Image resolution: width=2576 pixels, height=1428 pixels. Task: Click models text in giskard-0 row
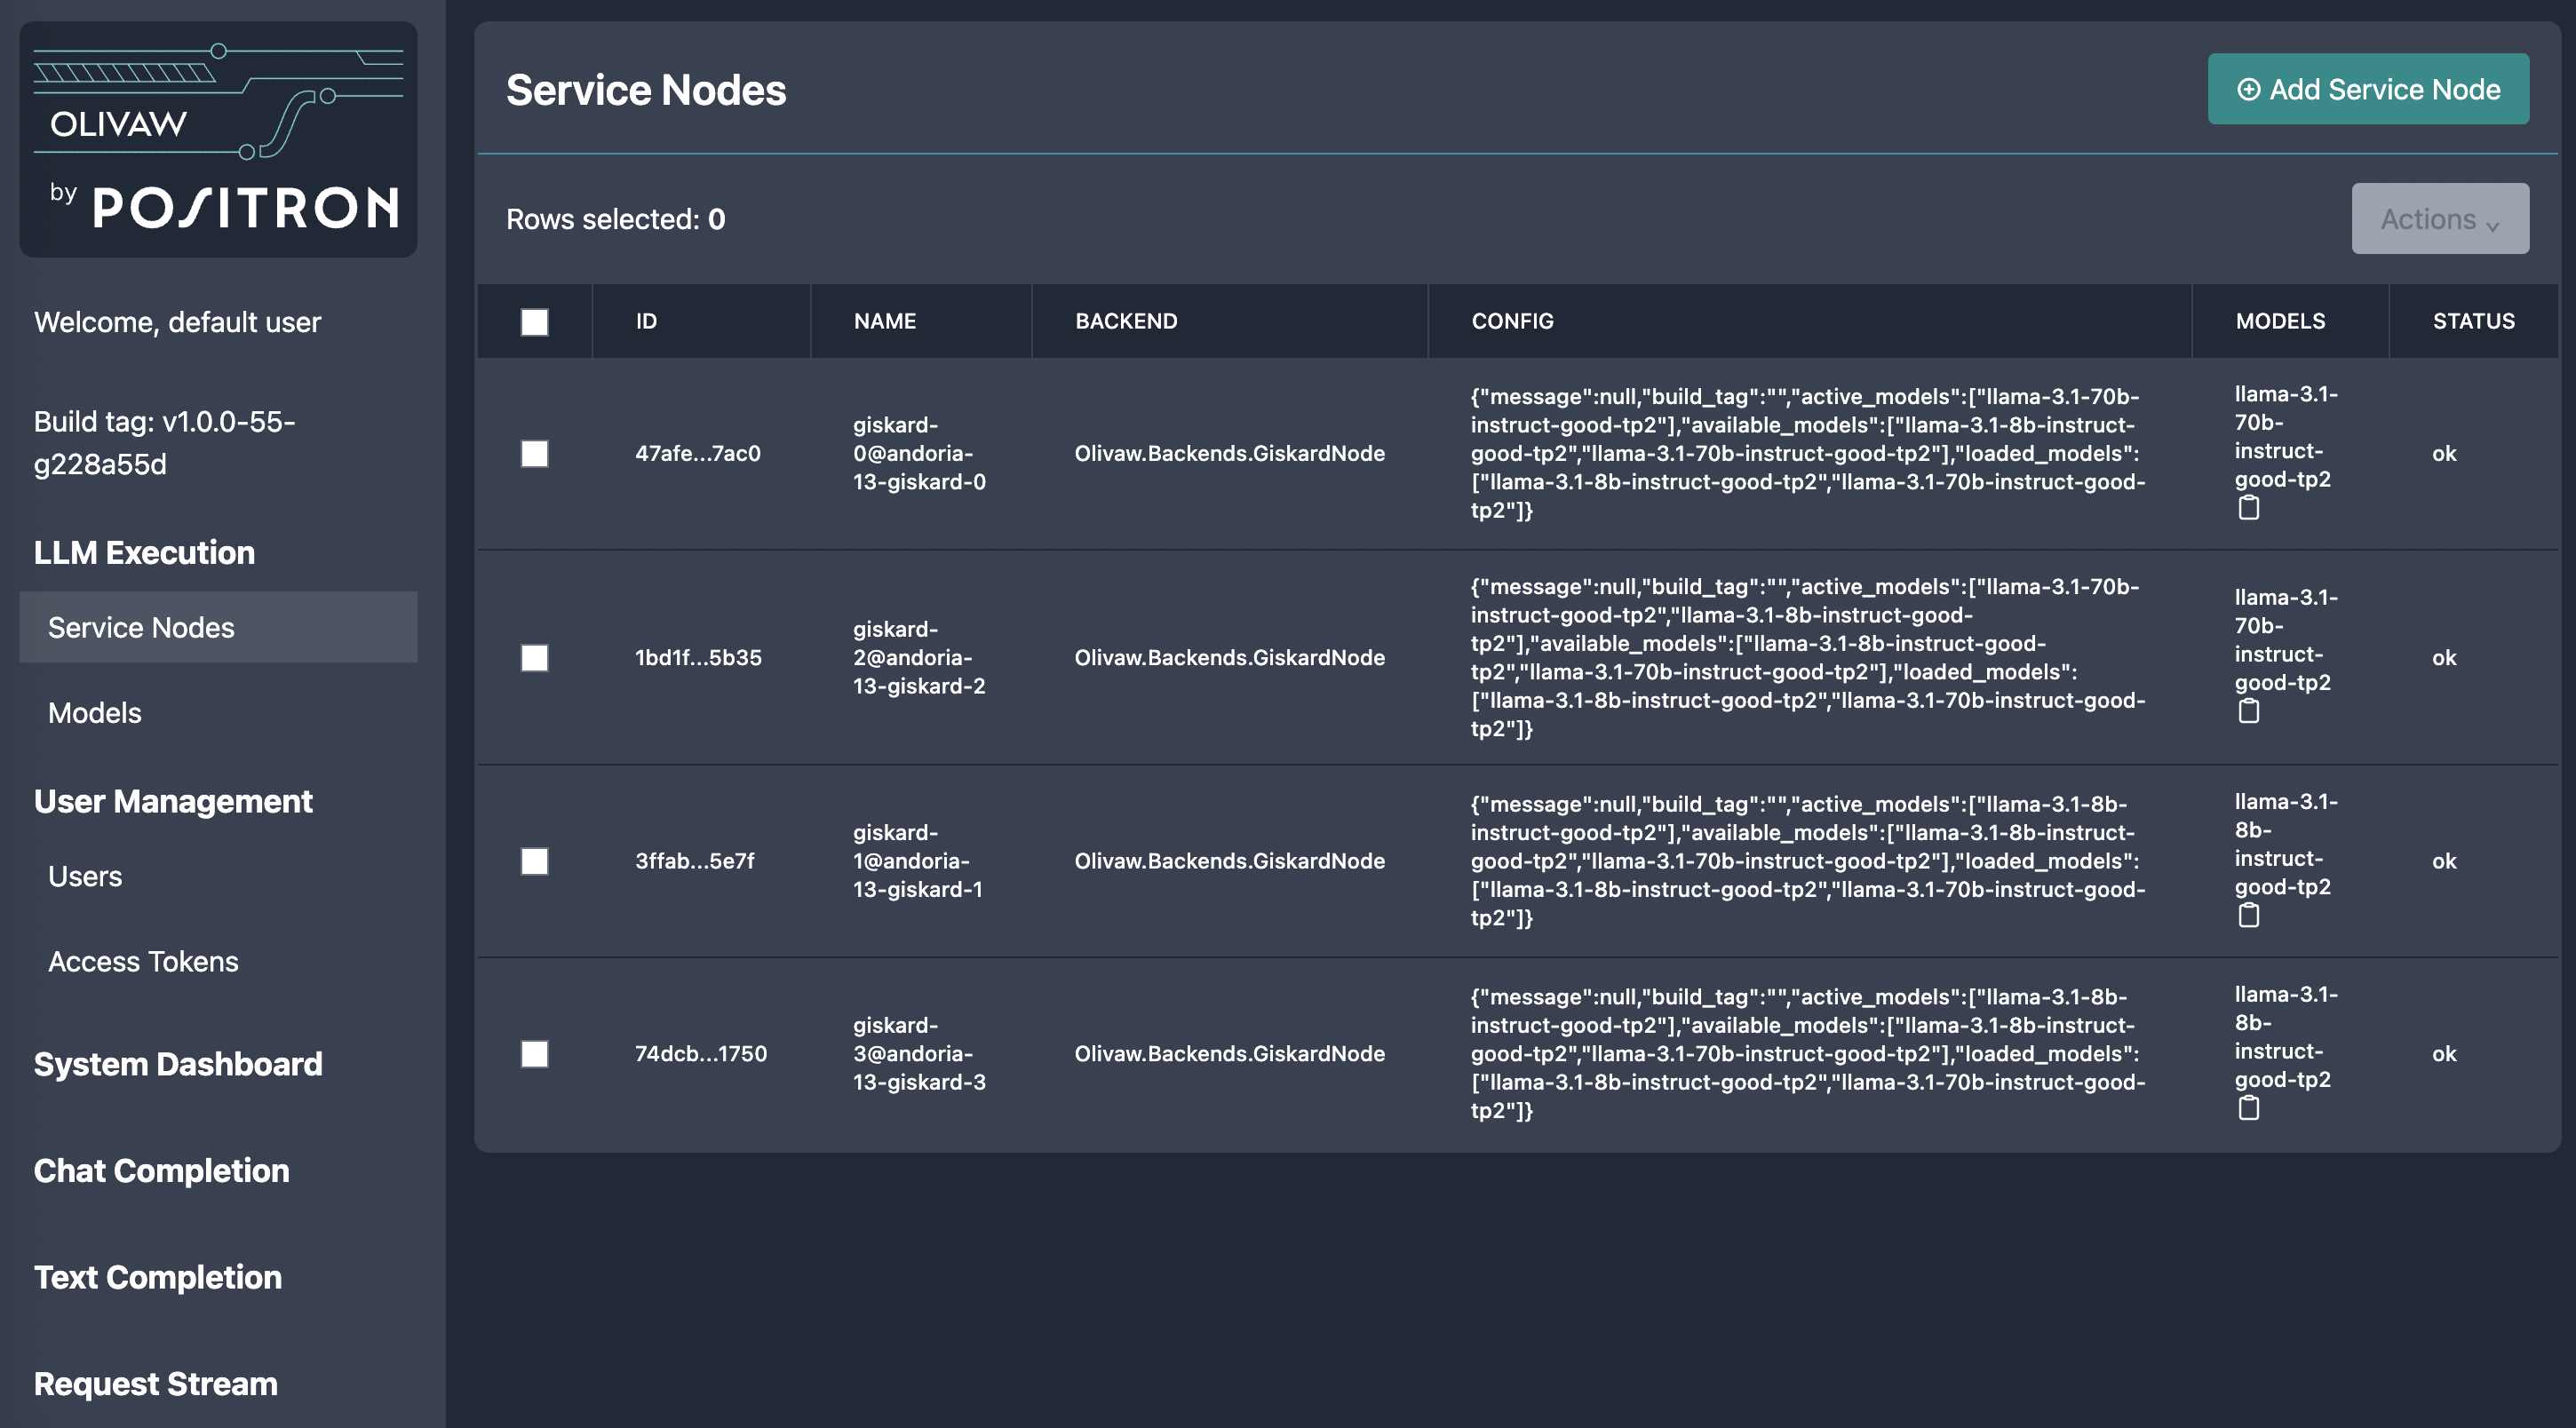pyautogui.click(x=2286, y=437)
